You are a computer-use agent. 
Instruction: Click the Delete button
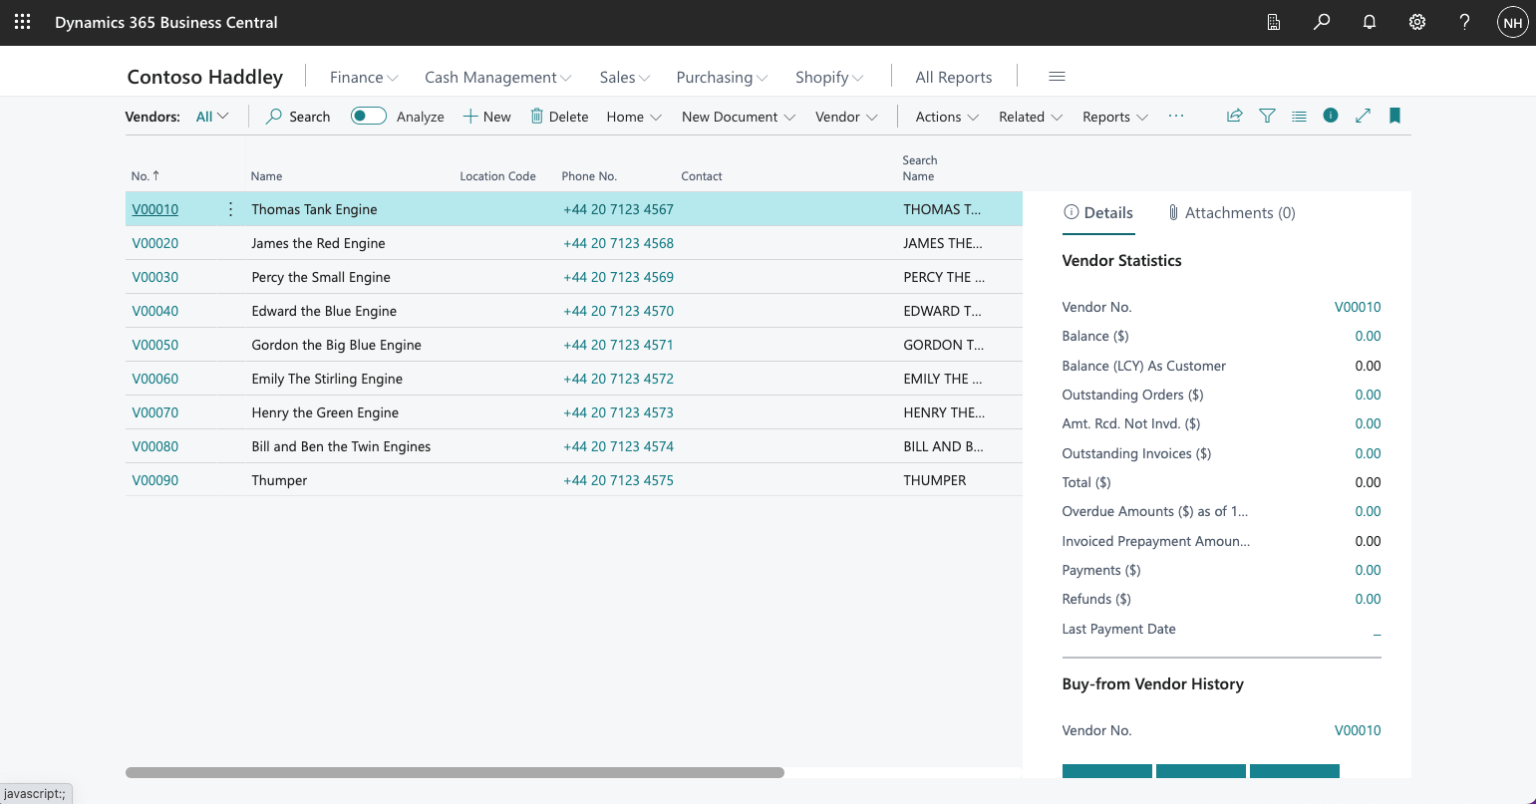559,116
